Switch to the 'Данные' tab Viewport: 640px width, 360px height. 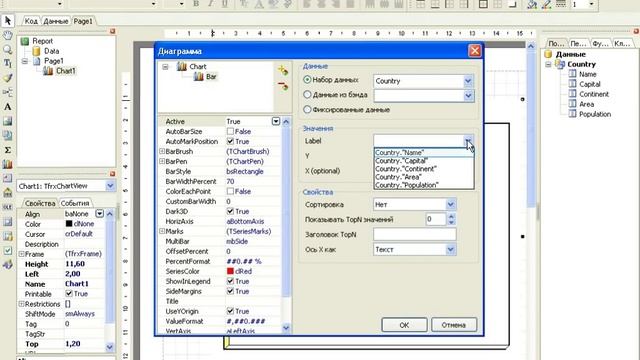(x=56, y=21)
